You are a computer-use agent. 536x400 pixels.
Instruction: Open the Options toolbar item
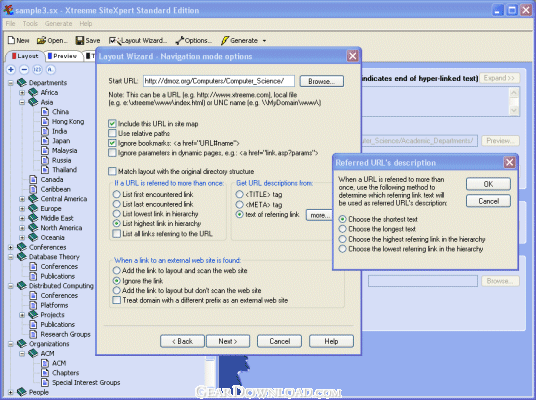tap(194, 40)
